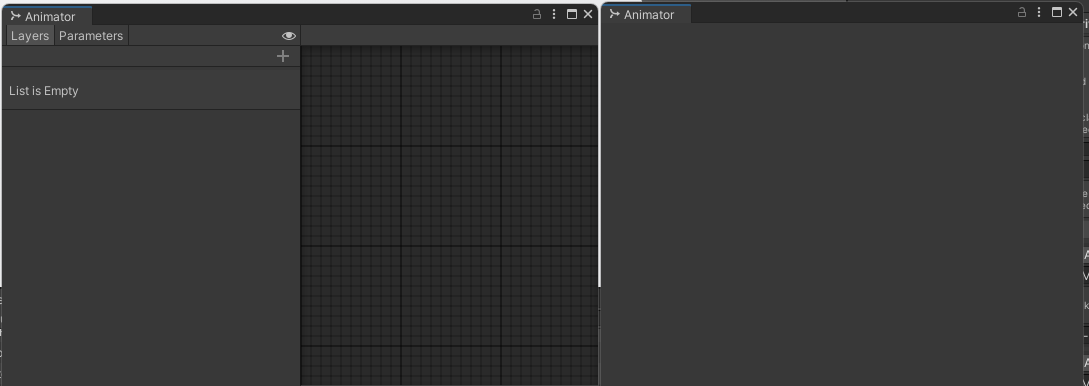
Task: Open the three-dot options menu of the empty Animator window
Action: point(1039,12)
